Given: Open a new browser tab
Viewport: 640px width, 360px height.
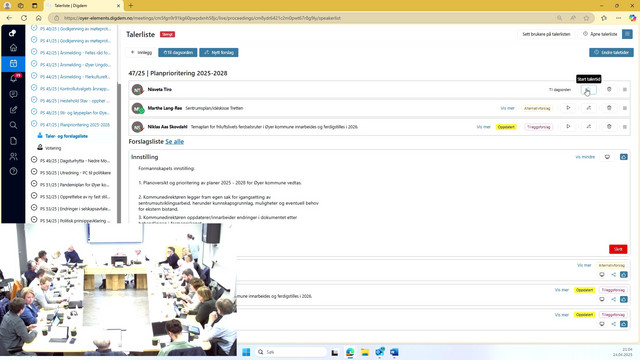Looking at the screenshot, I should [x=131, y=6].
